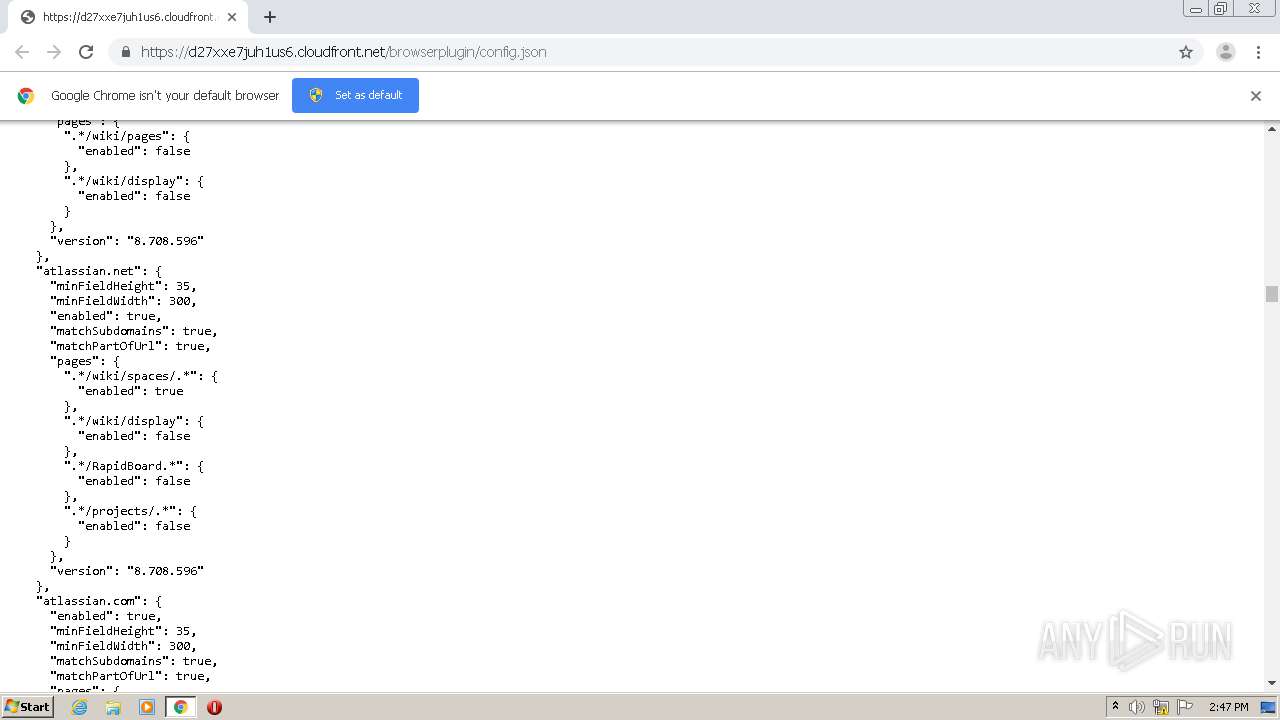Click the "atlassian.net" key text
Viewport: 1280px width, 720px height.
[89, 271]
